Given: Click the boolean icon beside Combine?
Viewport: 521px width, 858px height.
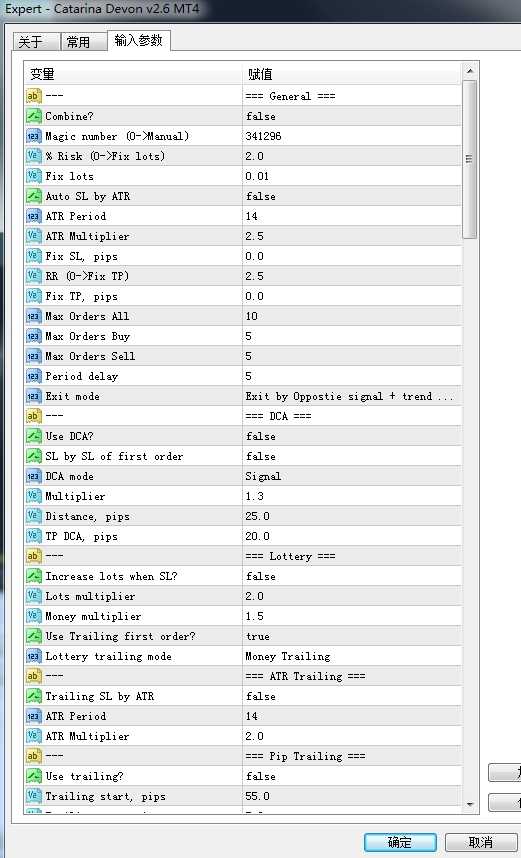Looking at the screenshot, I should 33,117.
